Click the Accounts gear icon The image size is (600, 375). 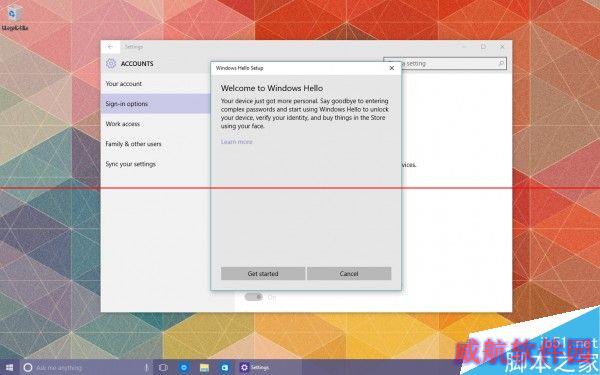[111, 64]
